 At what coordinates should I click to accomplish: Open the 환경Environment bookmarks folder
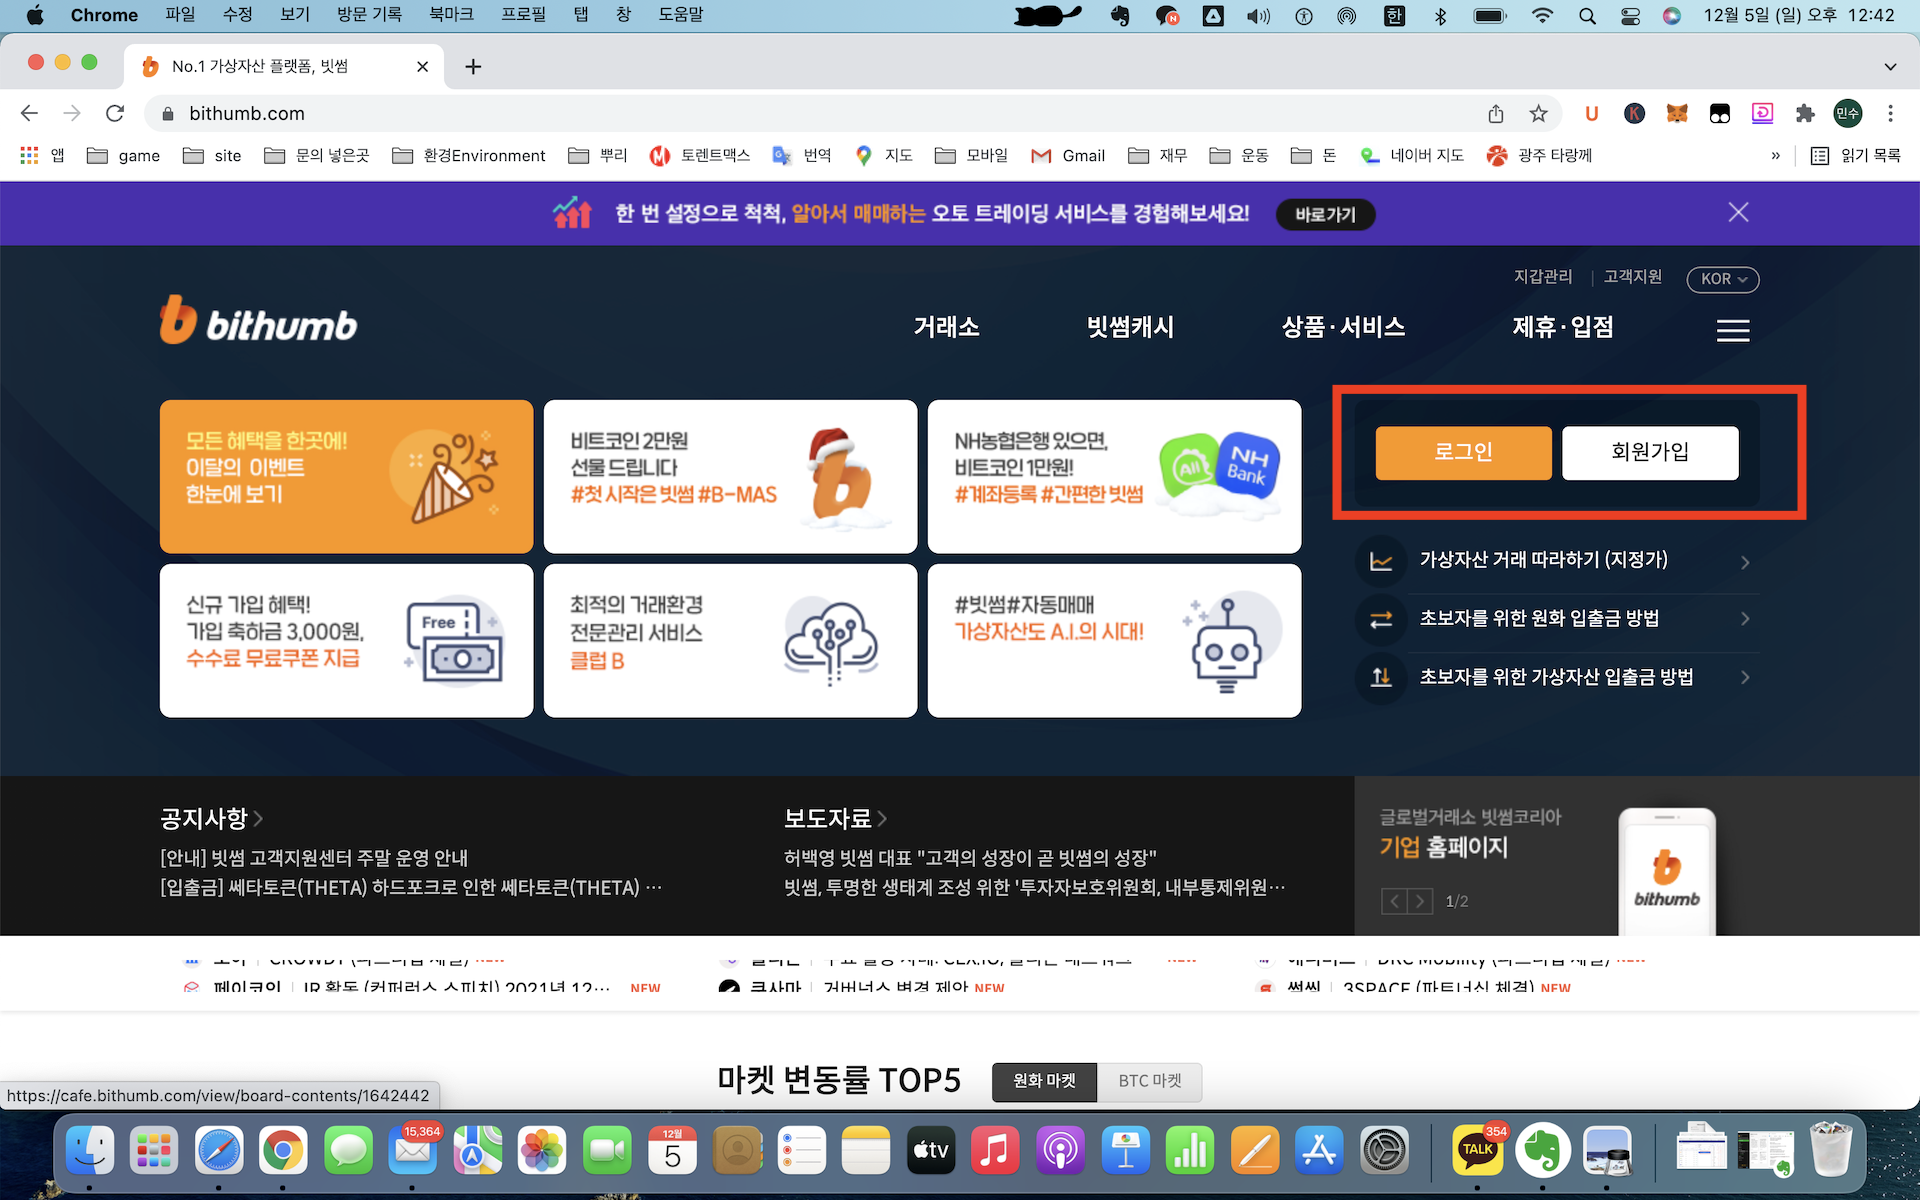469,155
